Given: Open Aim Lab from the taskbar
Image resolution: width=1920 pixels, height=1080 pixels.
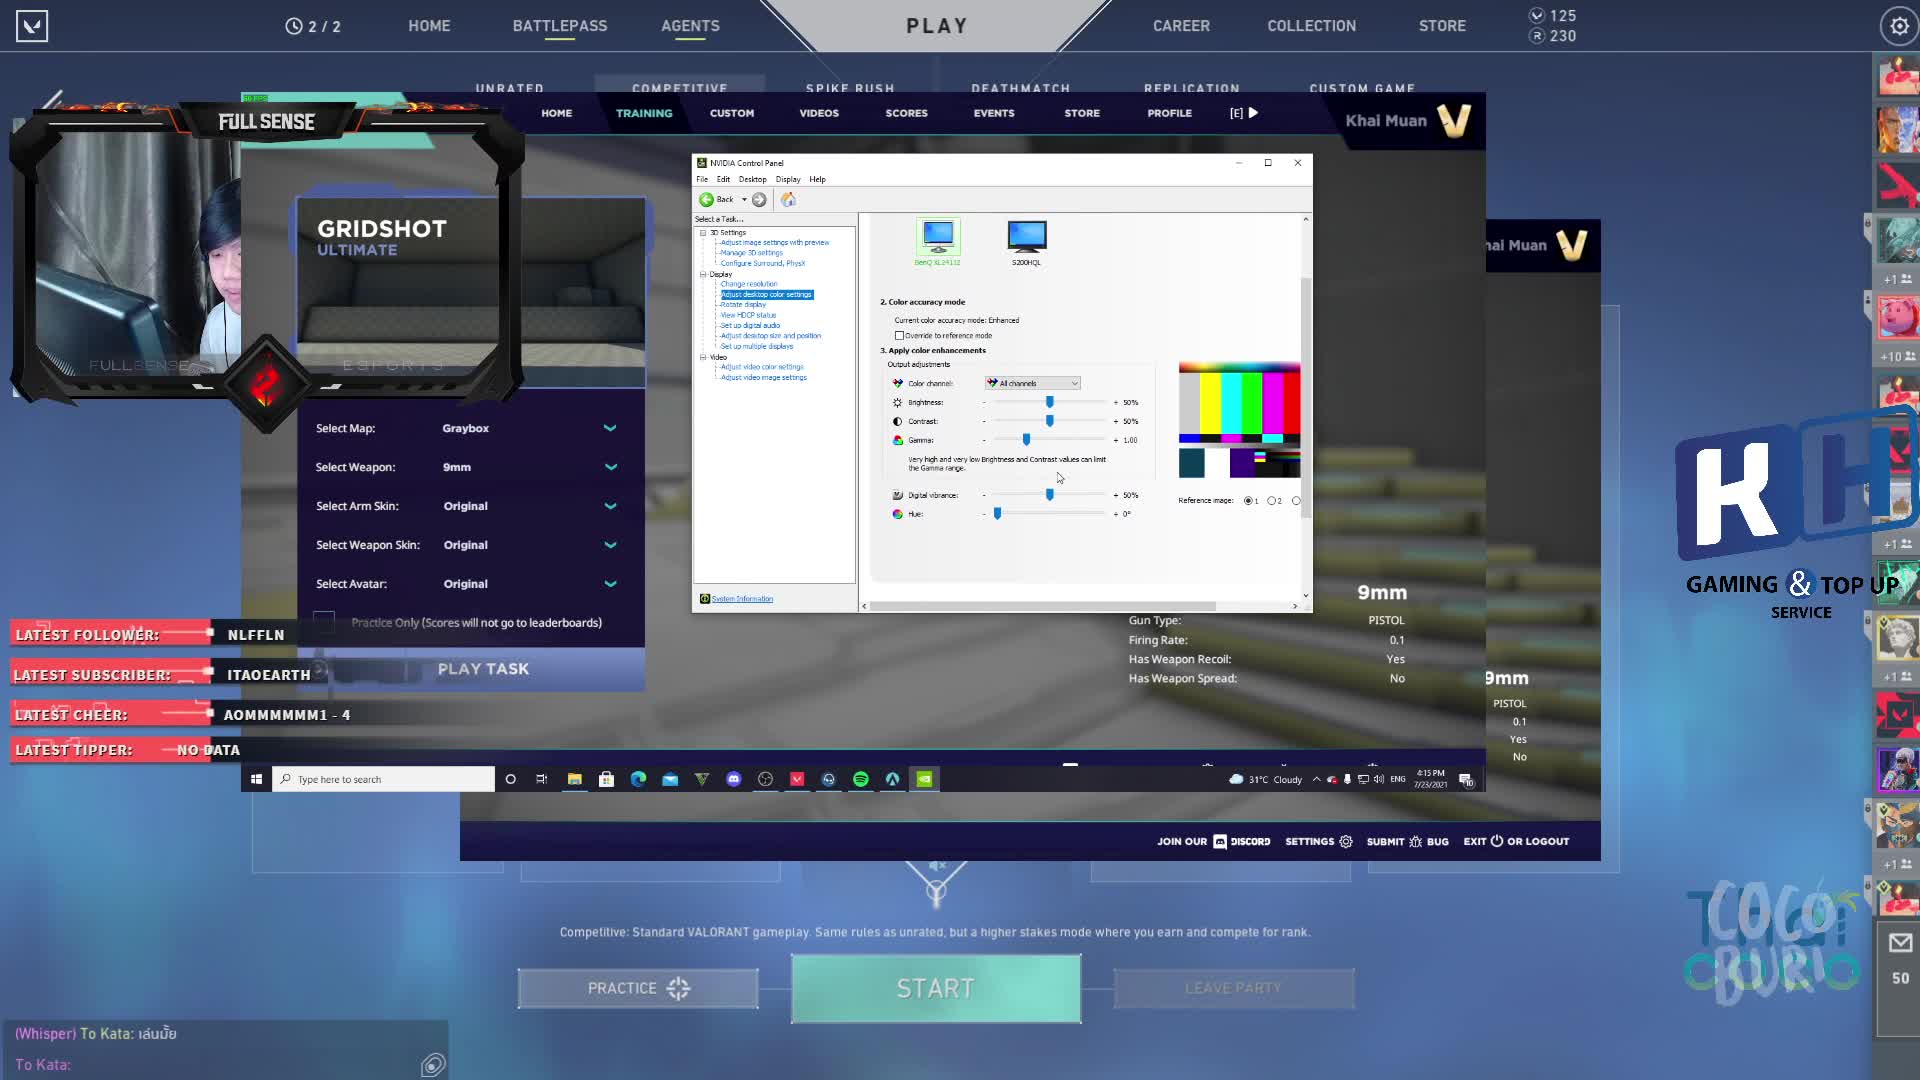Looking at the screenshot, I should (893, 779).
